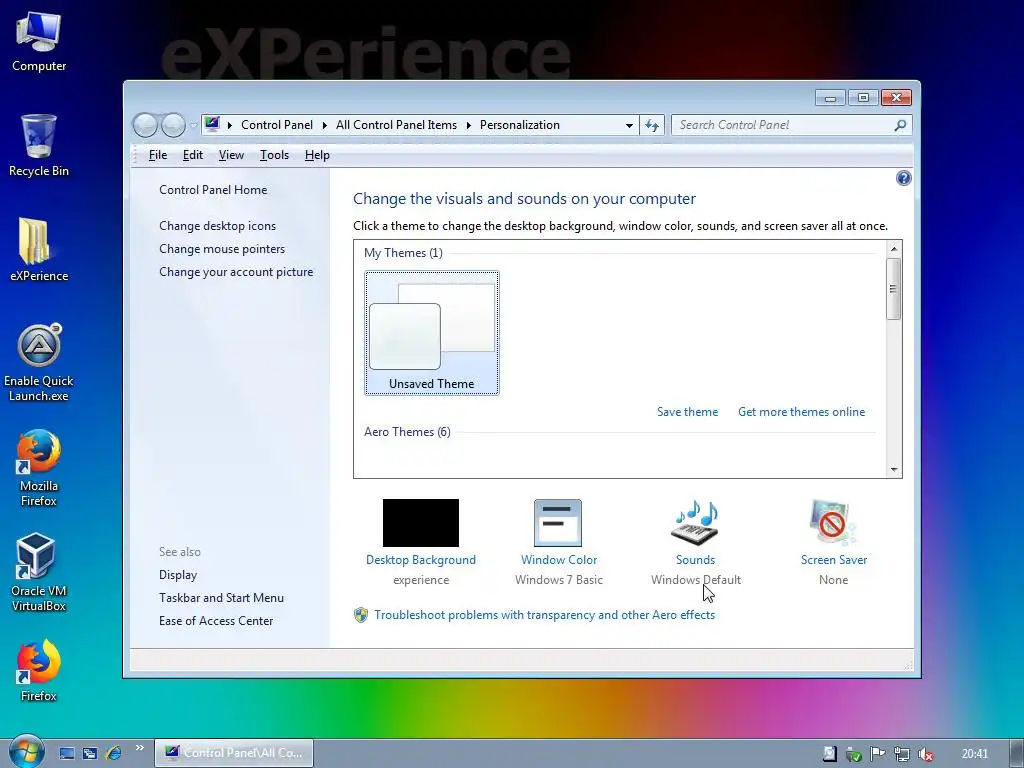Click the themes list scroll down arrow
Viewport: 1024px width, 768px height.
point(893,470)
